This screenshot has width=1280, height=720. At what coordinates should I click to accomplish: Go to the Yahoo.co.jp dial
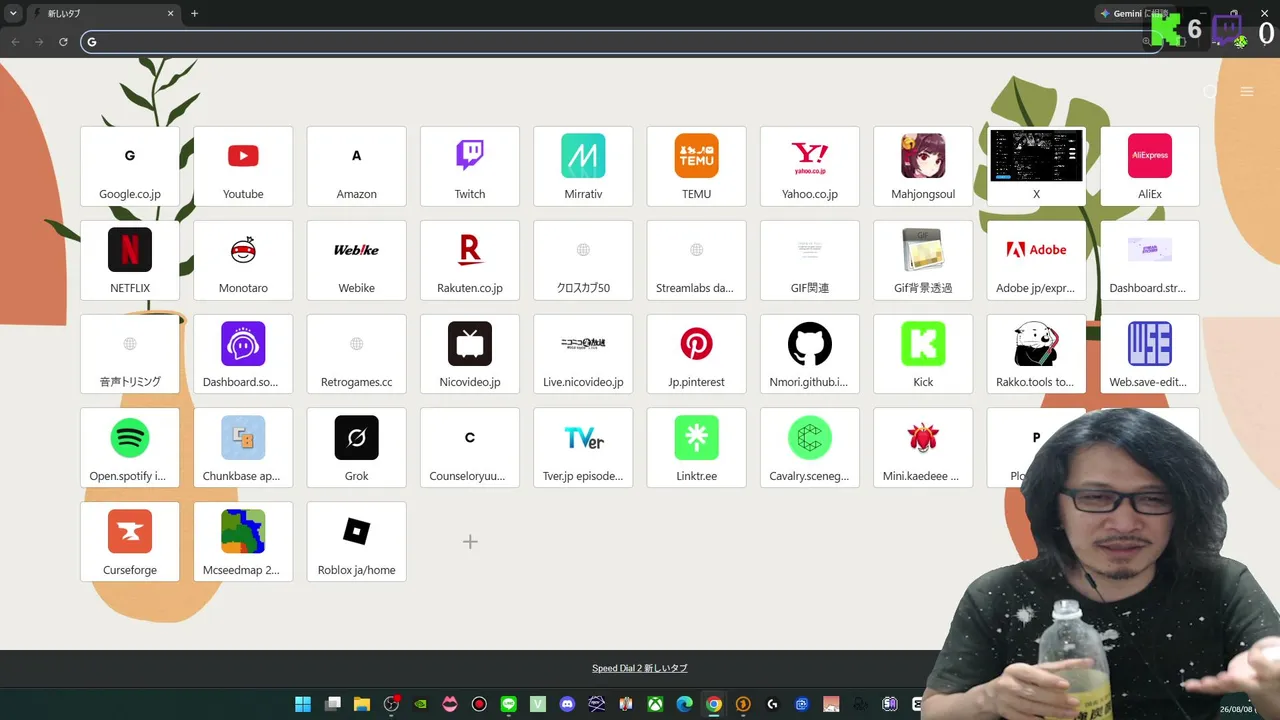(x=810, y=166)
